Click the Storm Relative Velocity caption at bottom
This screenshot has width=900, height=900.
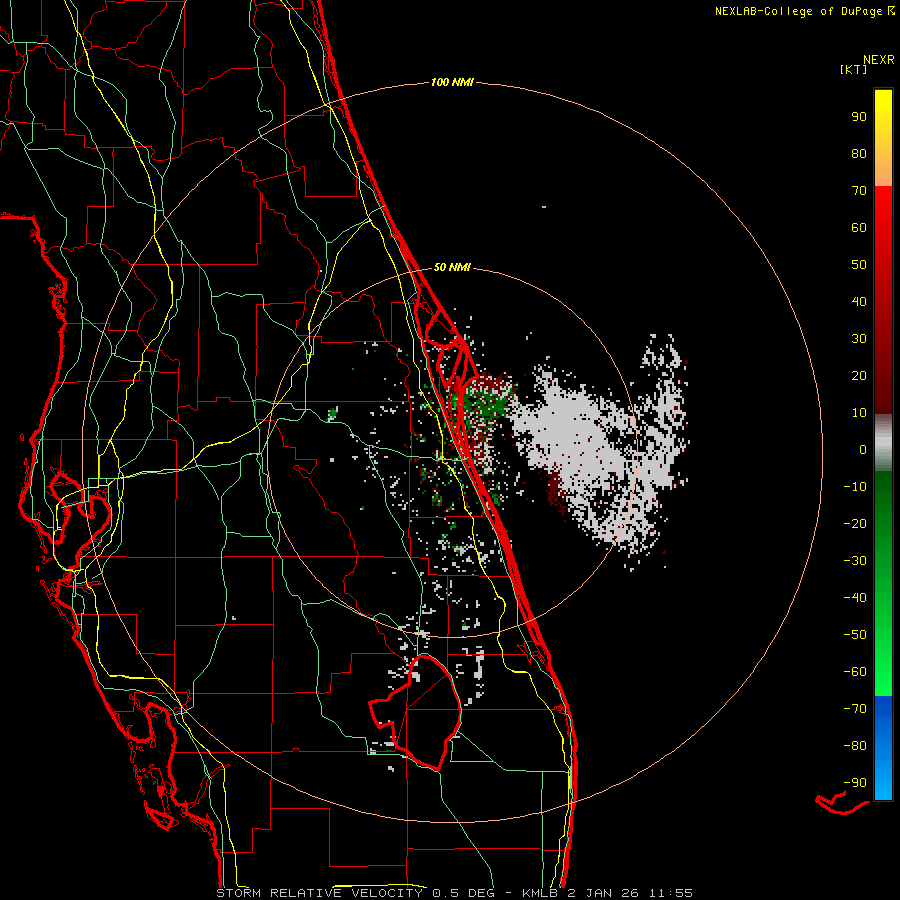coord(455,893)
